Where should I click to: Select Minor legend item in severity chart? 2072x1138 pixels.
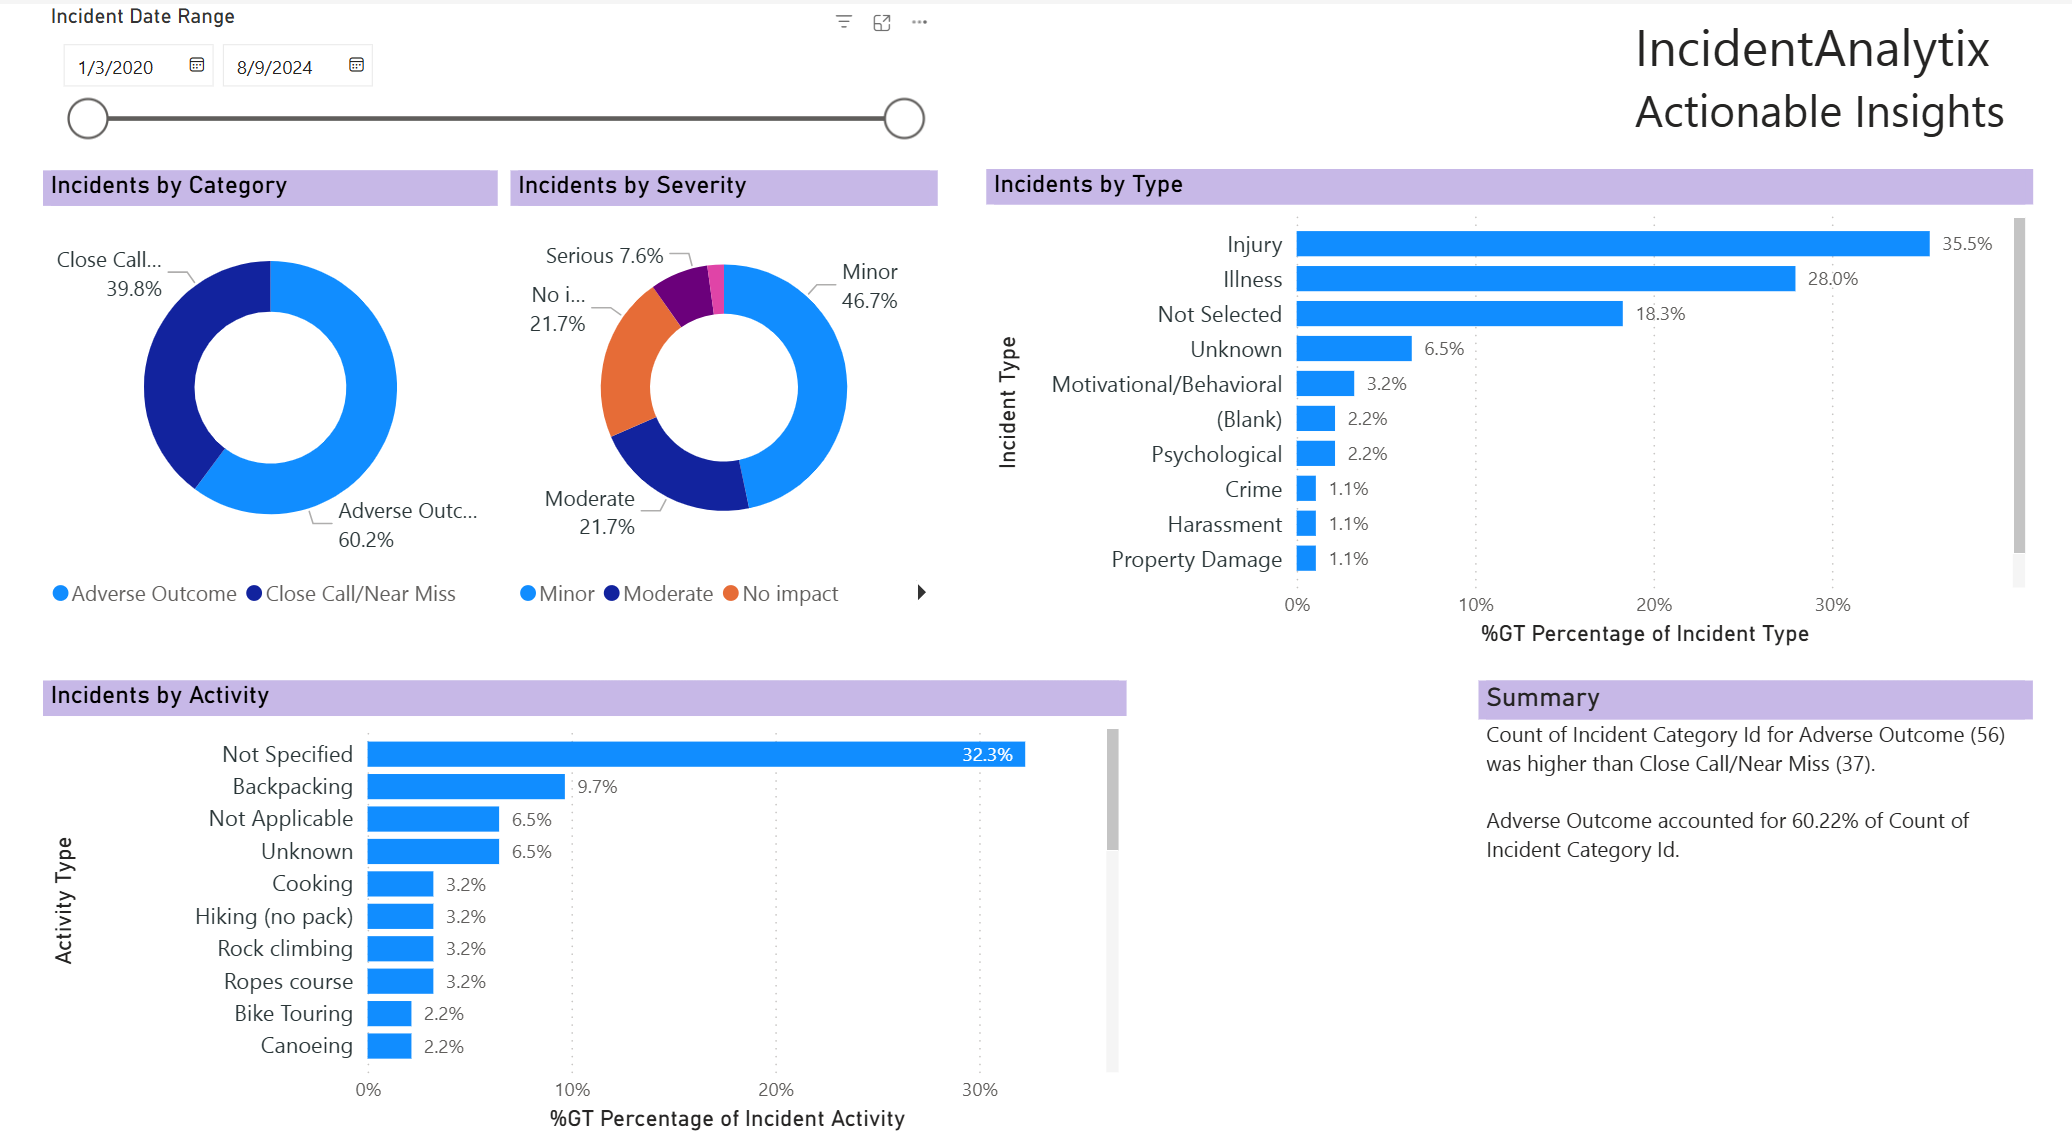[557, 594]
